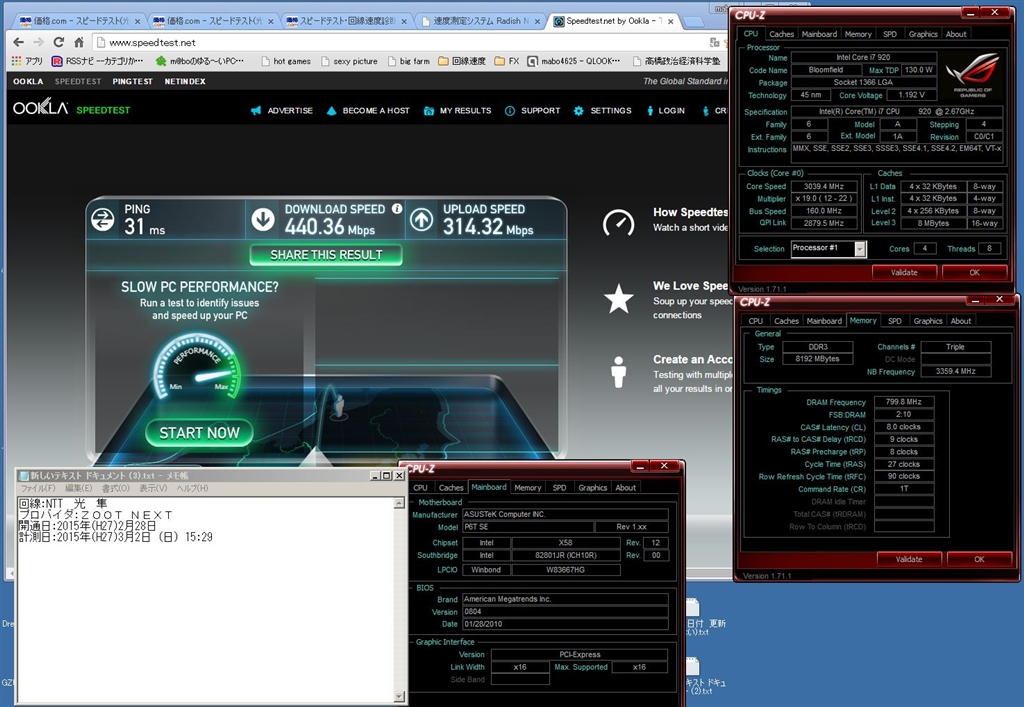Click the Notepad scrollbar down arrow

399,697
